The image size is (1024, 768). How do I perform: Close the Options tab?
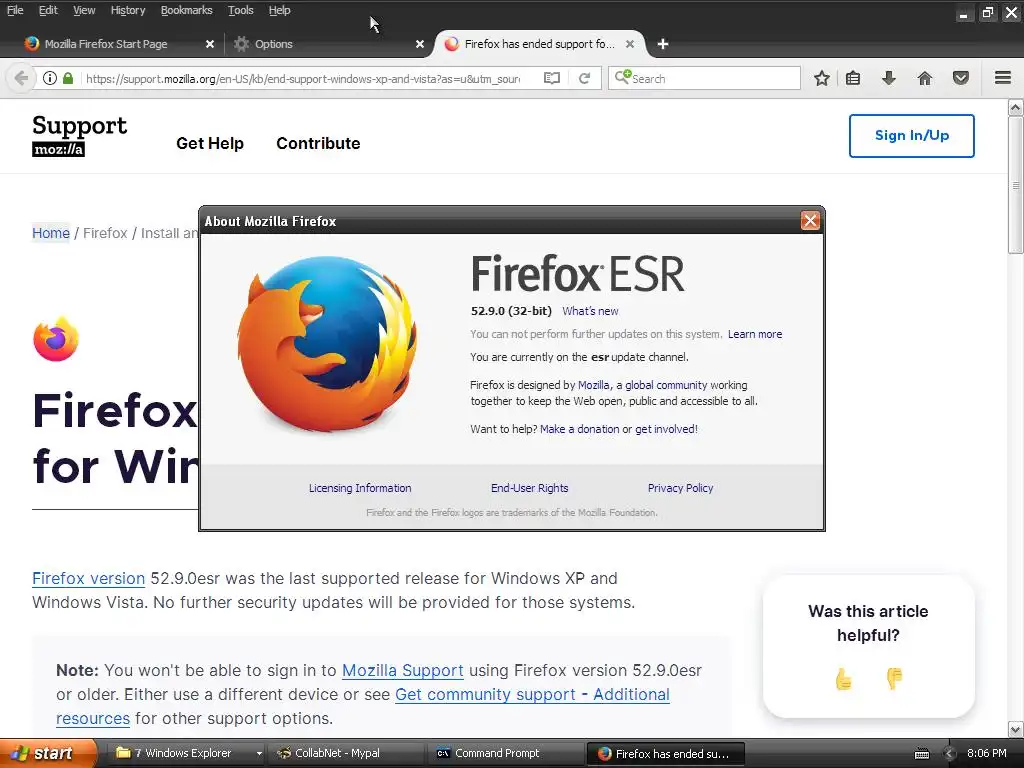point(420,44)
